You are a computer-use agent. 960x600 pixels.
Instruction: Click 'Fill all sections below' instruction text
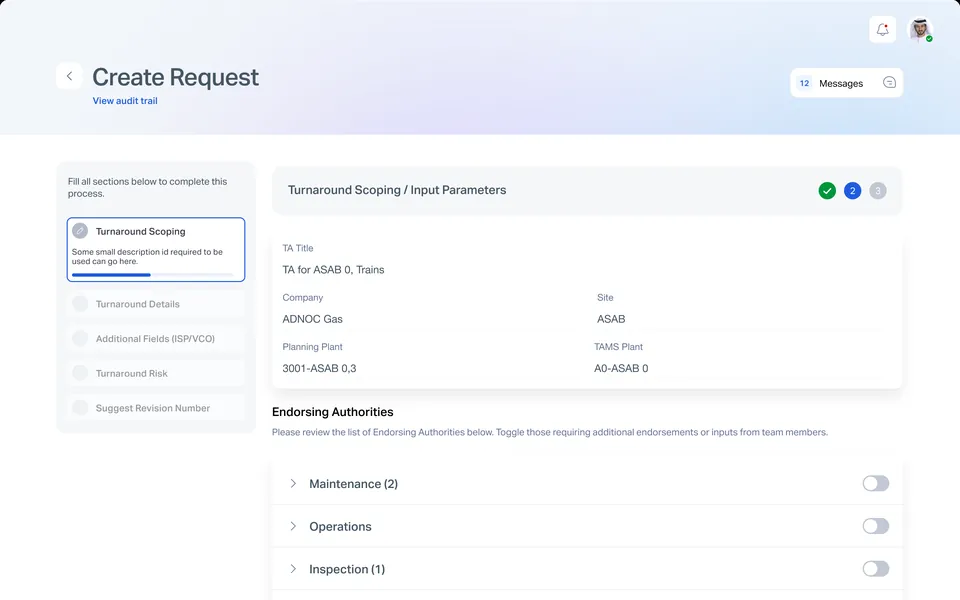point(147,187)
